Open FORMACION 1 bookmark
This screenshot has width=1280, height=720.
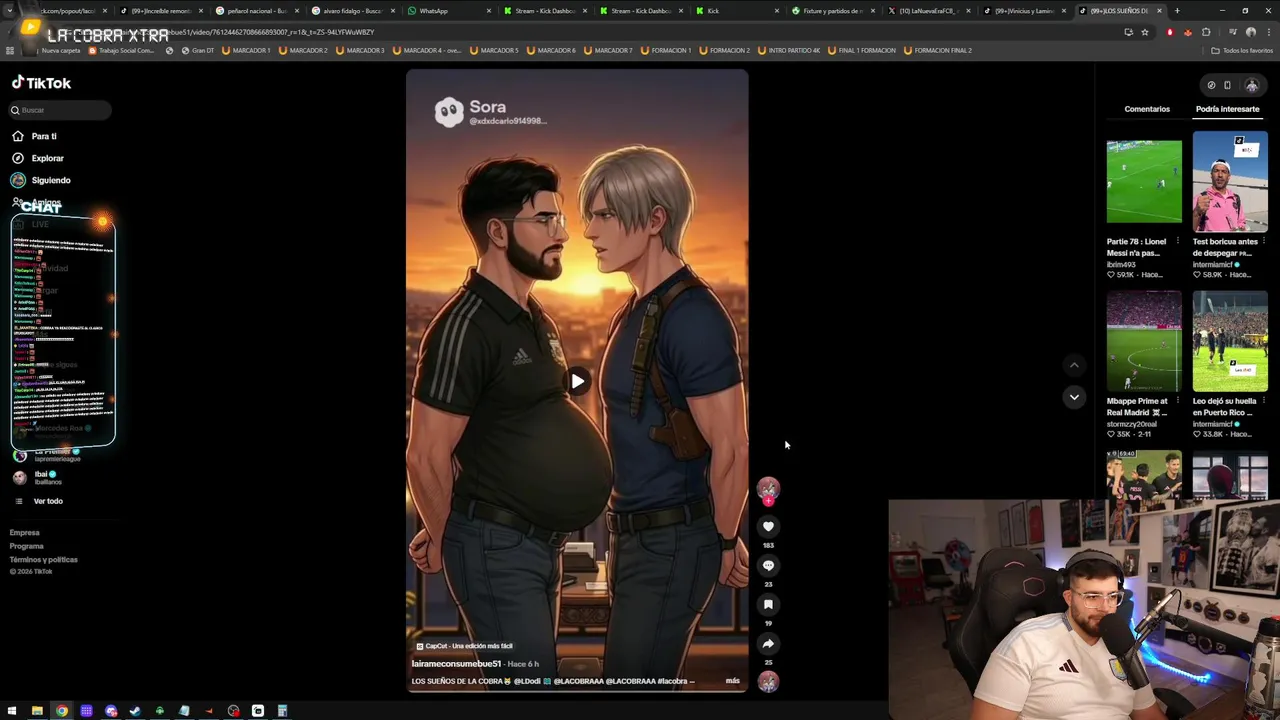point(665,50)
